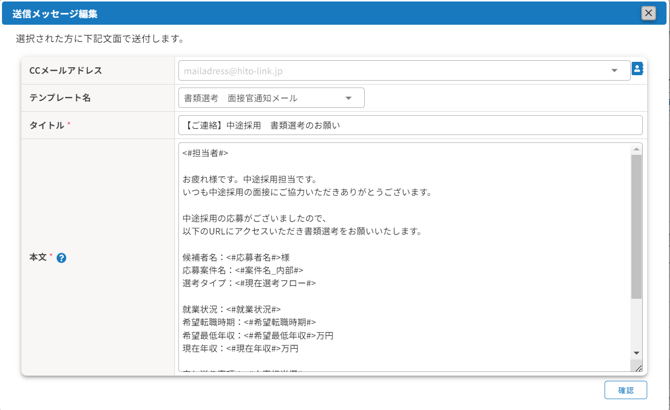Click the 送信メッセージ編集 title bar

pos(300,13)
